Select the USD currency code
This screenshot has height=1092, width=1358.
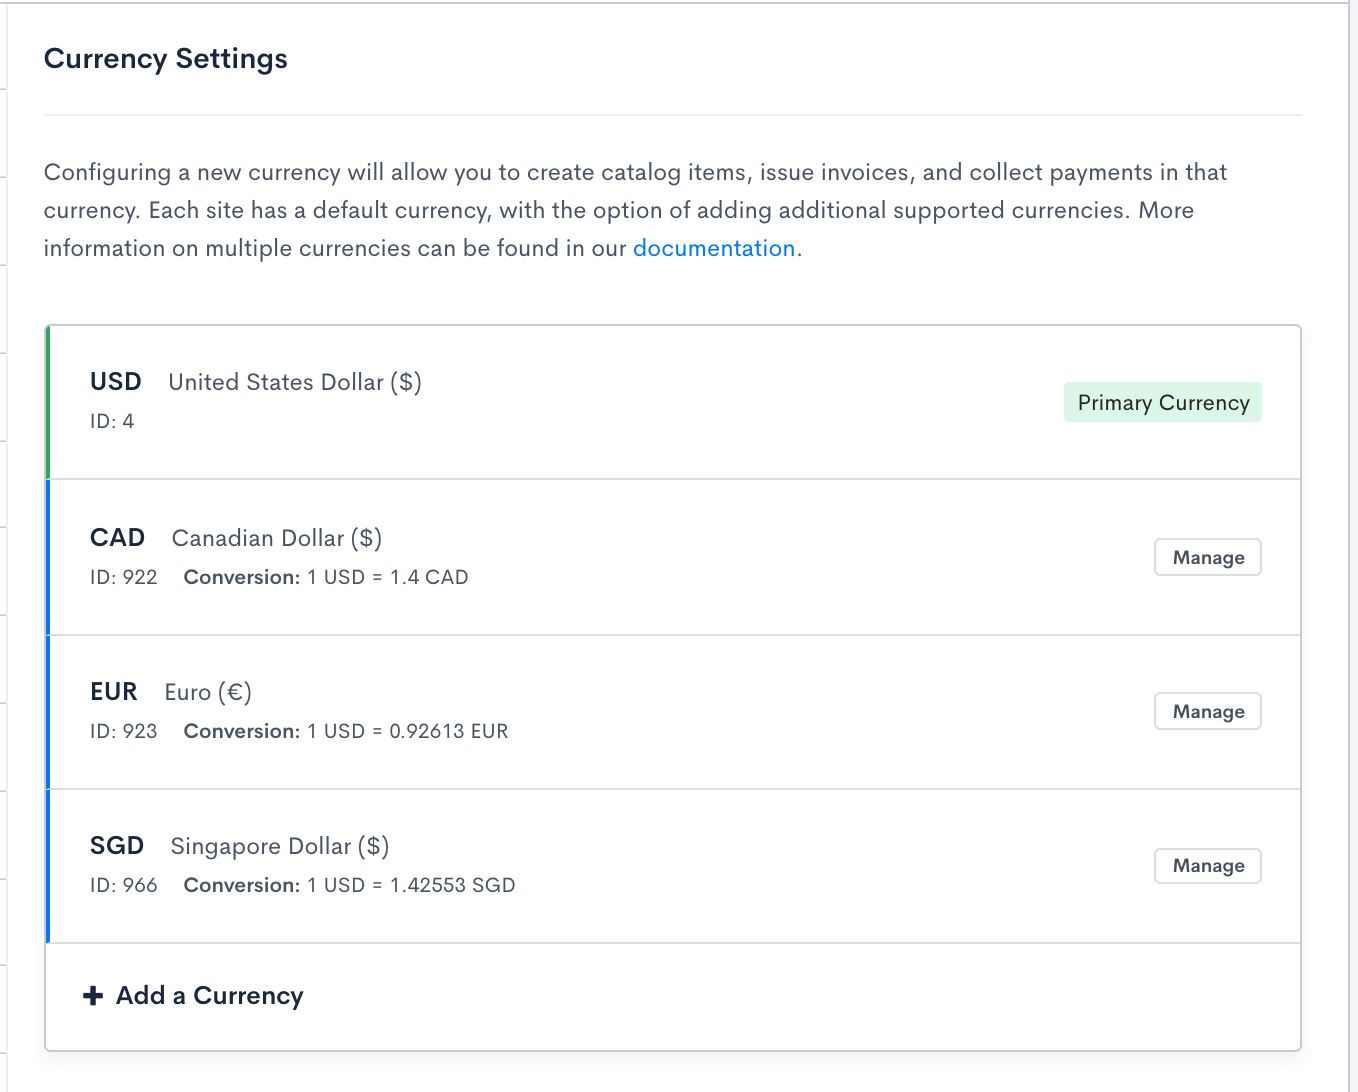[116, 382]
